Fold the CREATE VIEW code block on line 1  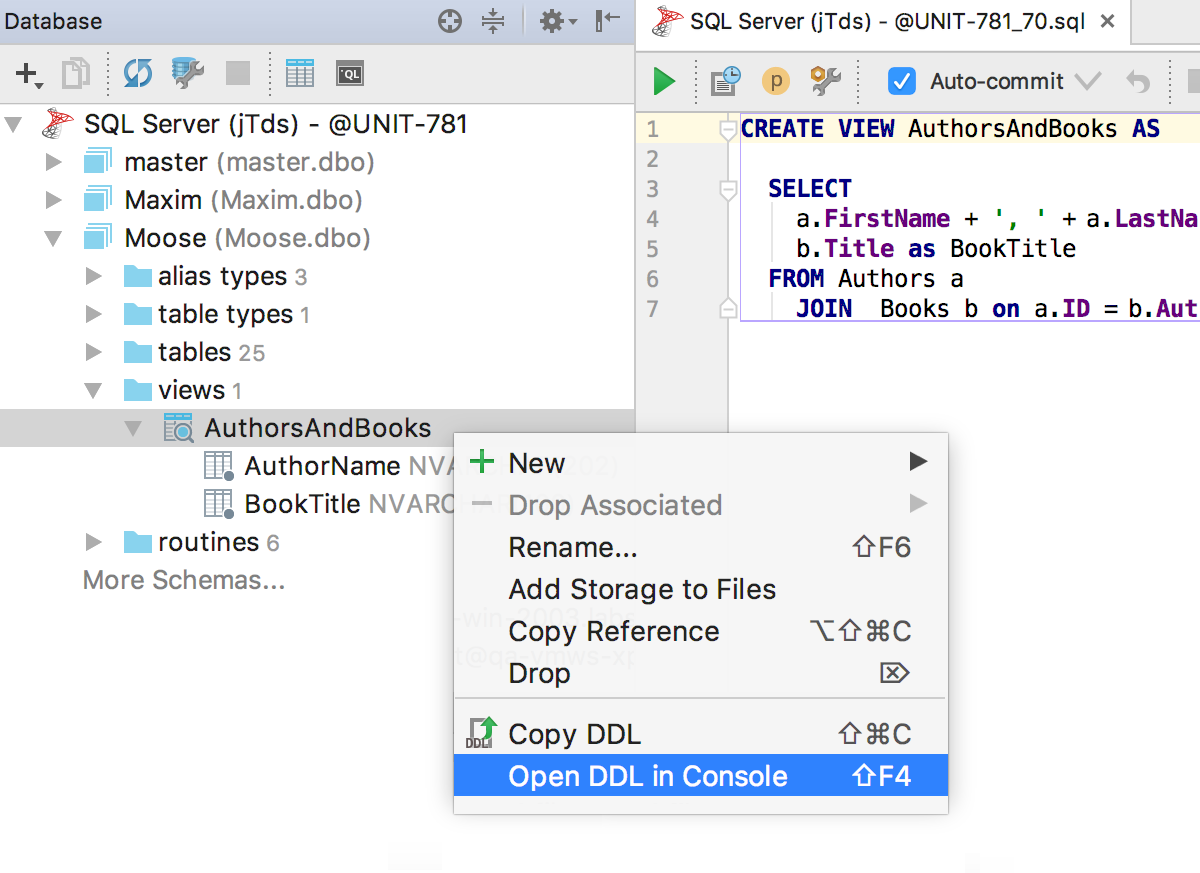[728, 129]
